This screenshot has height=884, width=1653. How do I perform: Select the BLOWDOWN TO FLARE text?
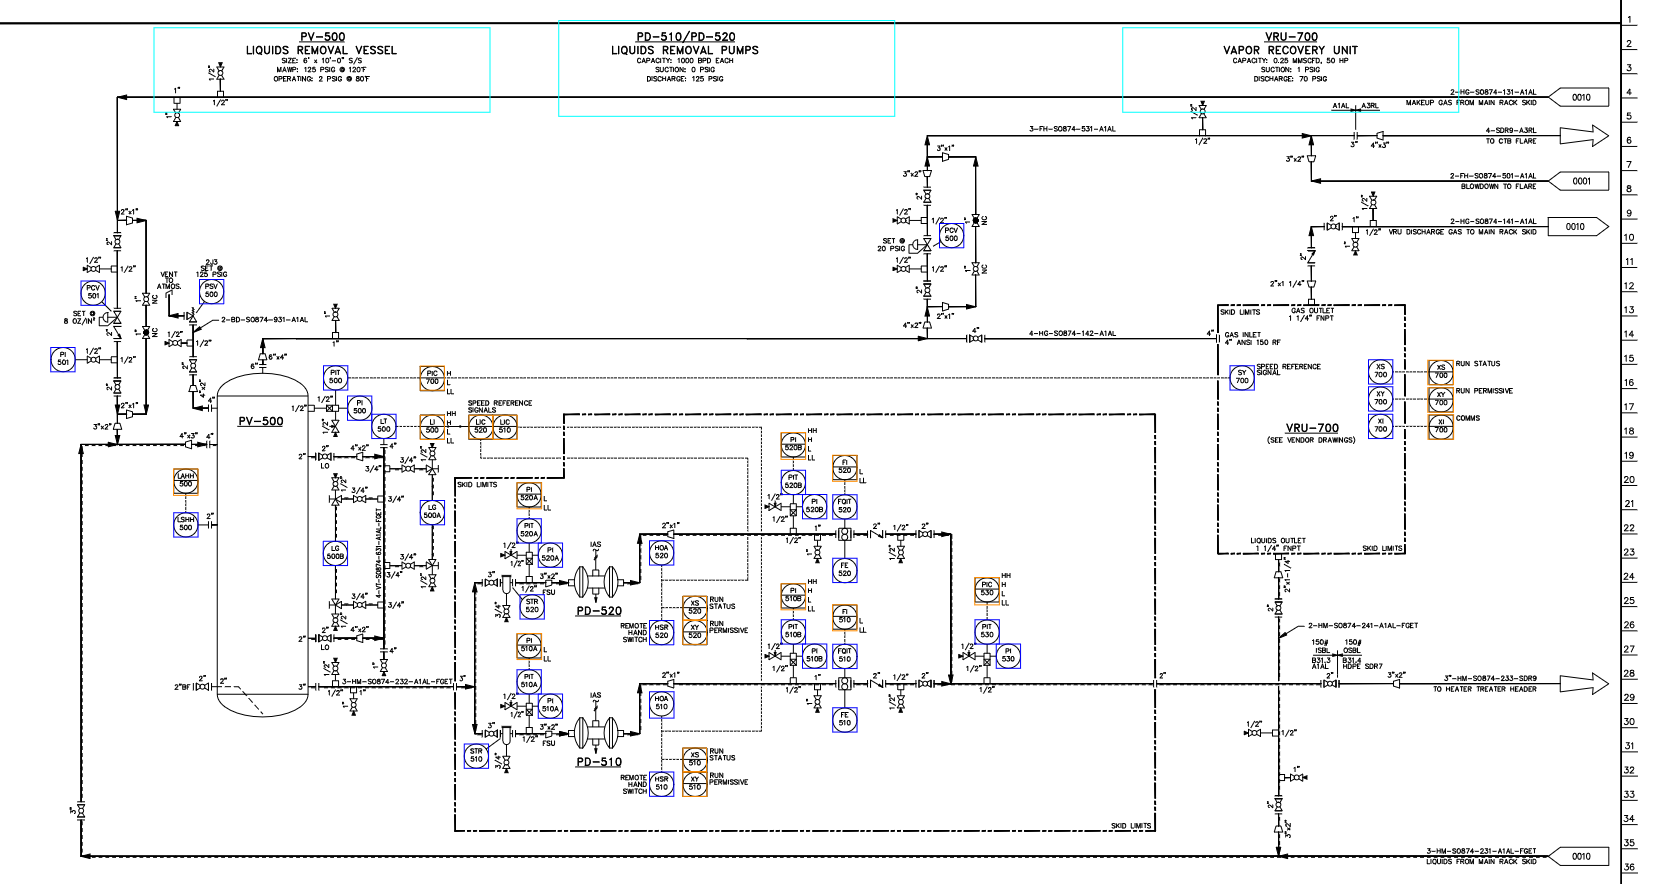[1498, 186]
